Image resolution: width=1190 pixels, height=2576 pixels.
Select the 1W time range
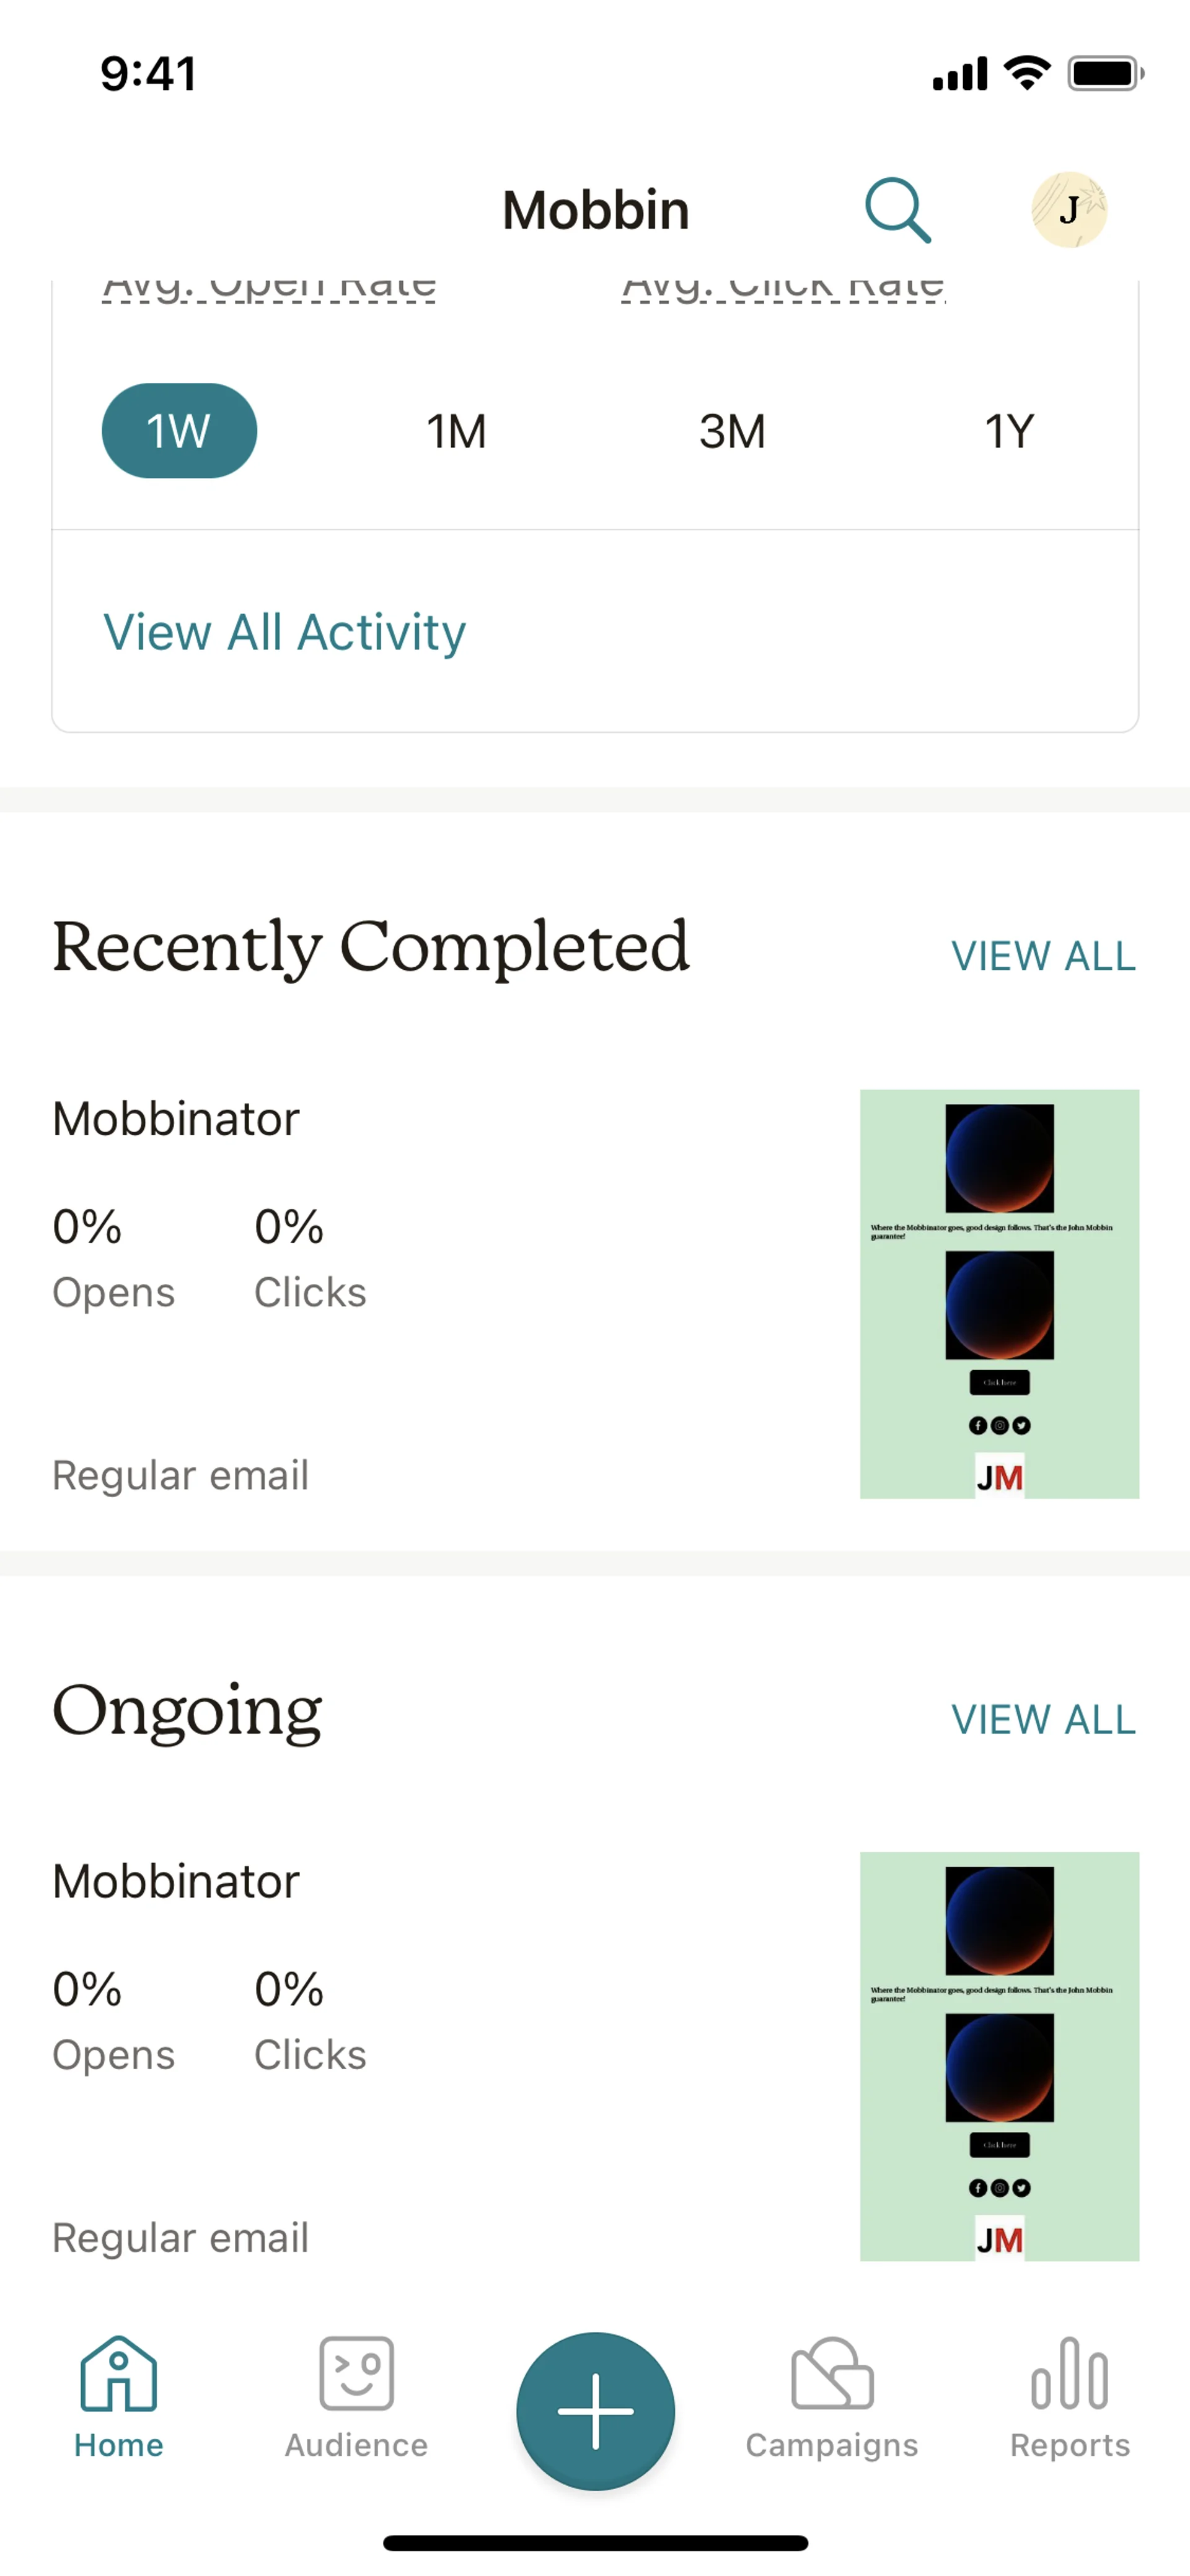coord(179,431)
